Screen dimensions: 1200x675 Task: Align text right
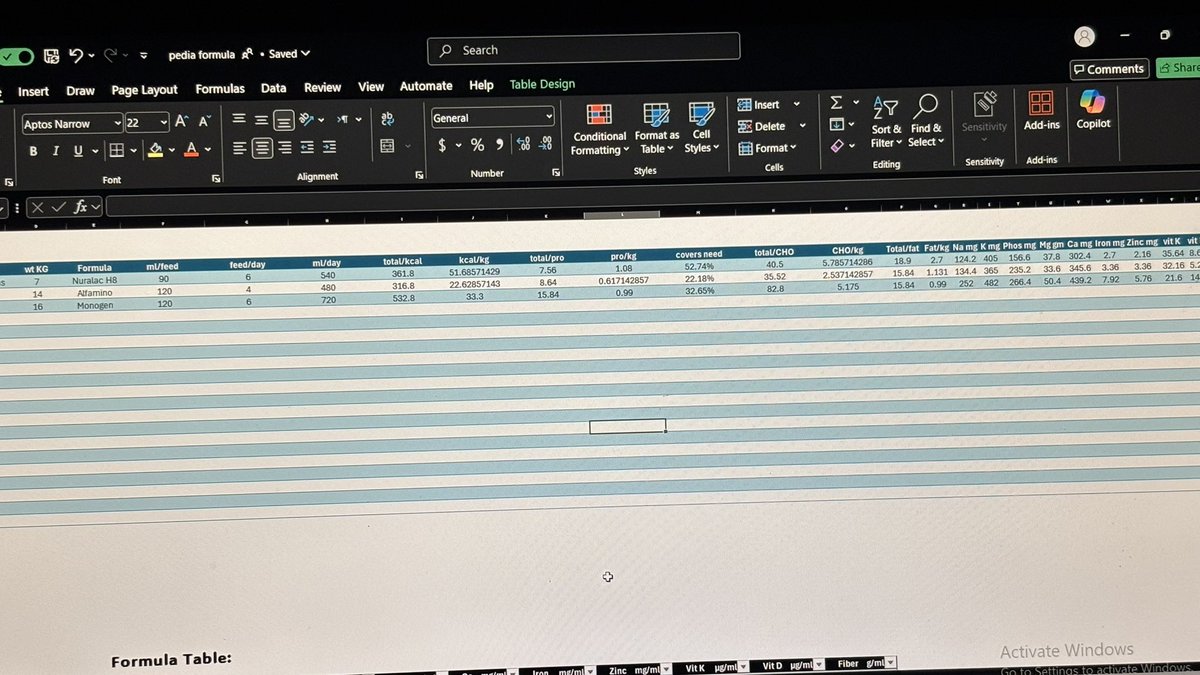[284, 147]
